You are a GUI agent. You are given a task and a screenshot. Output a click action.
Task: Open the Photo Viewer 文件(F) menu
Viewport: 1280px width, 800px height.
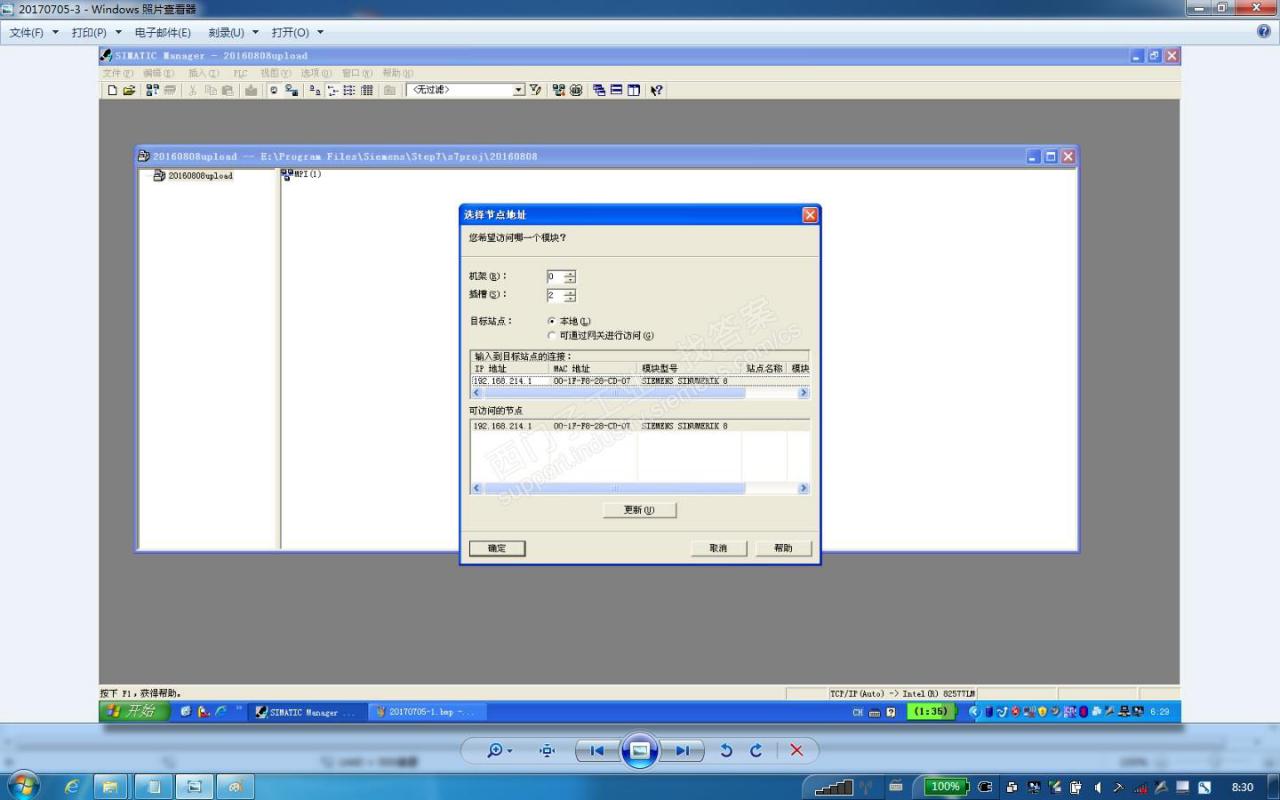point(33,33)
